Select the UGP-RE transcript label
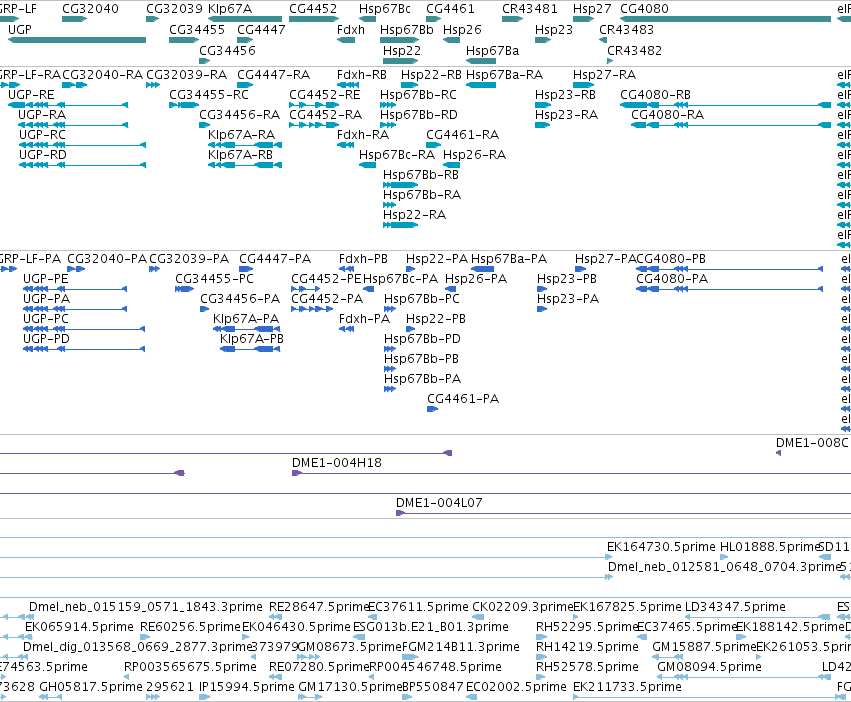The height and width of the screenshot is (702, 851). click(x=31, y=94)
